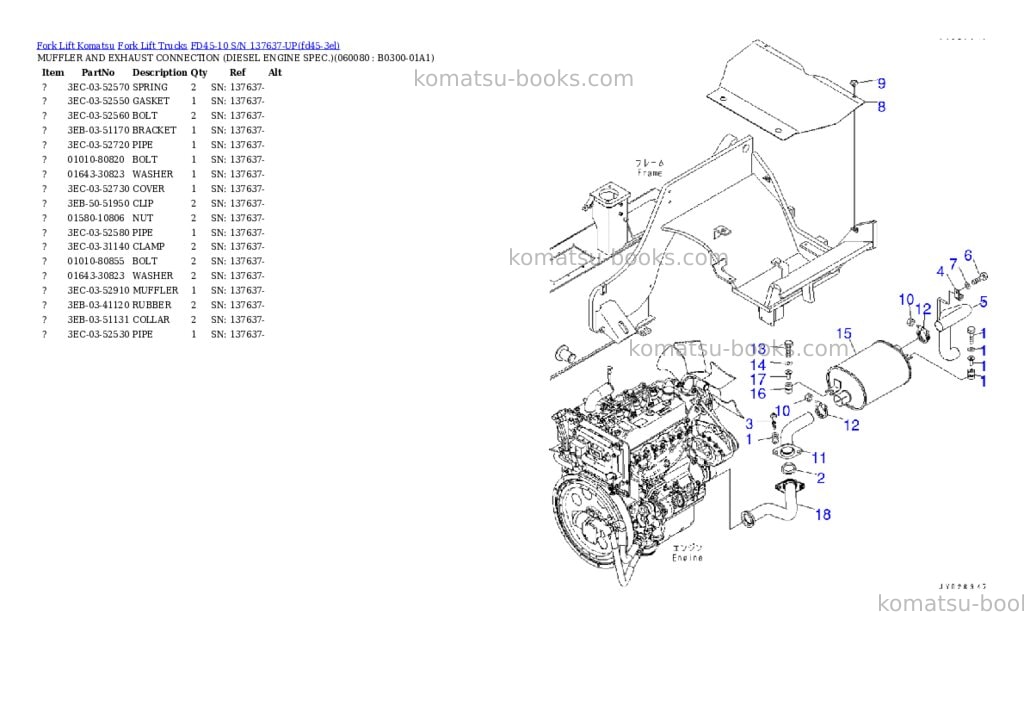Select part number 3EB-03-51170 BRACKET

click(x=121, y=130)
